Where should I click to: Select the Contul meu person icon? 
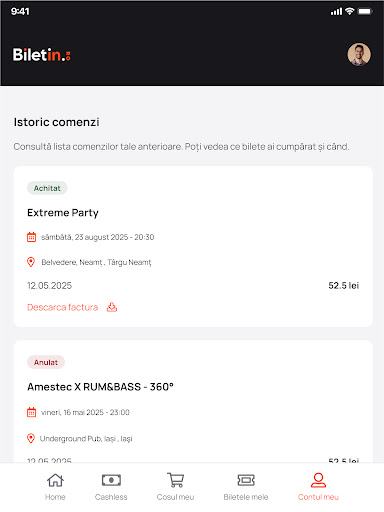tap(318, 480)
